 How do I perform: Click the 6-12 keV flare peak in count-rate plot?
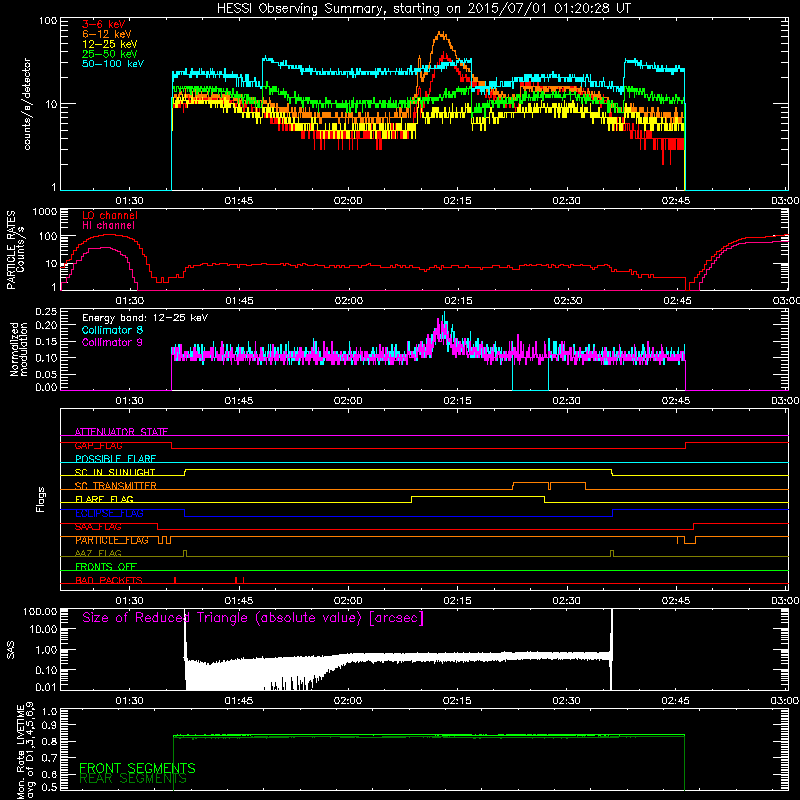441,34
